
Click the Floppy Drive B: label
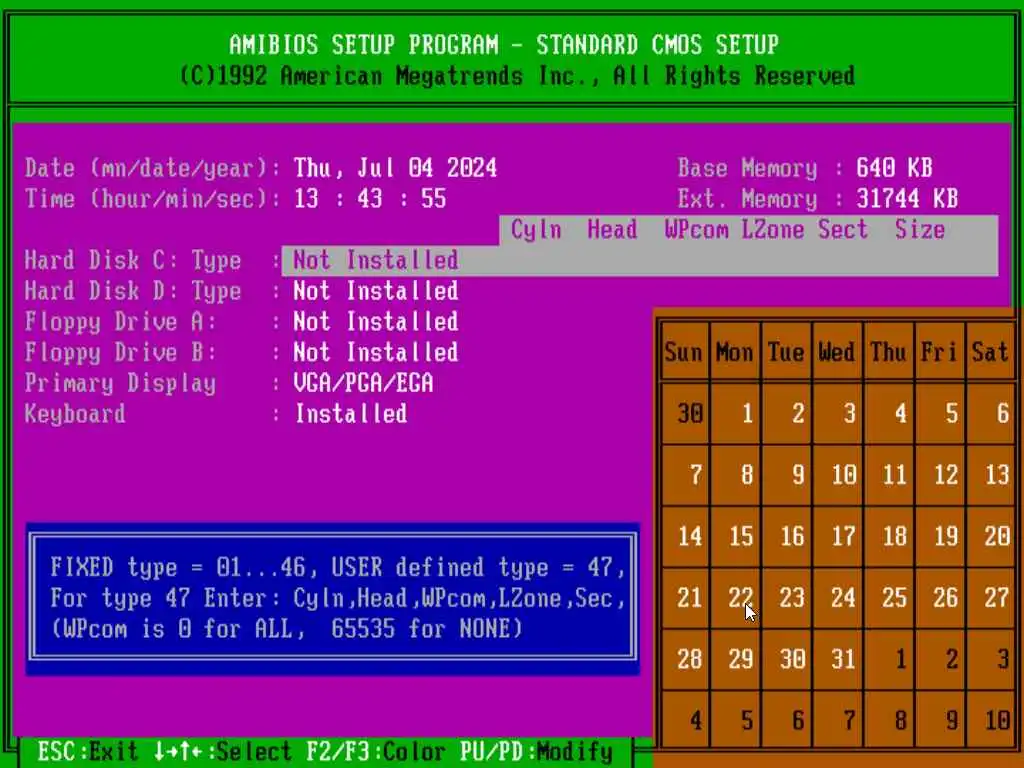tap(120, 352)
